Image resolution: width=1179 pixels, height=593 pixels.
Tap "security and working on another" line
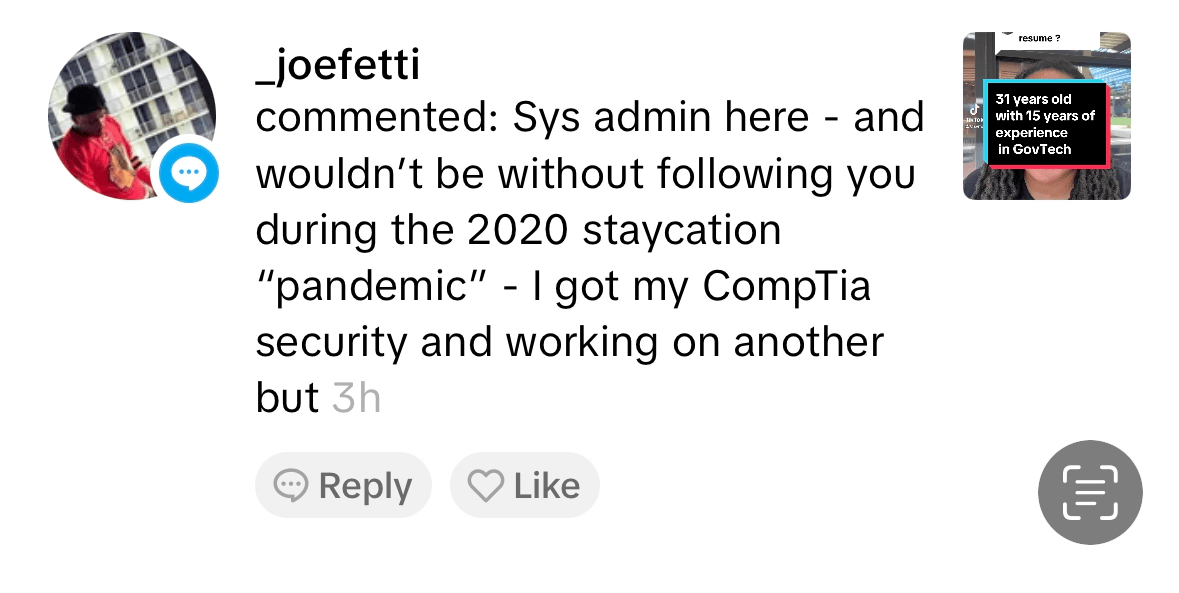(570, 342)
